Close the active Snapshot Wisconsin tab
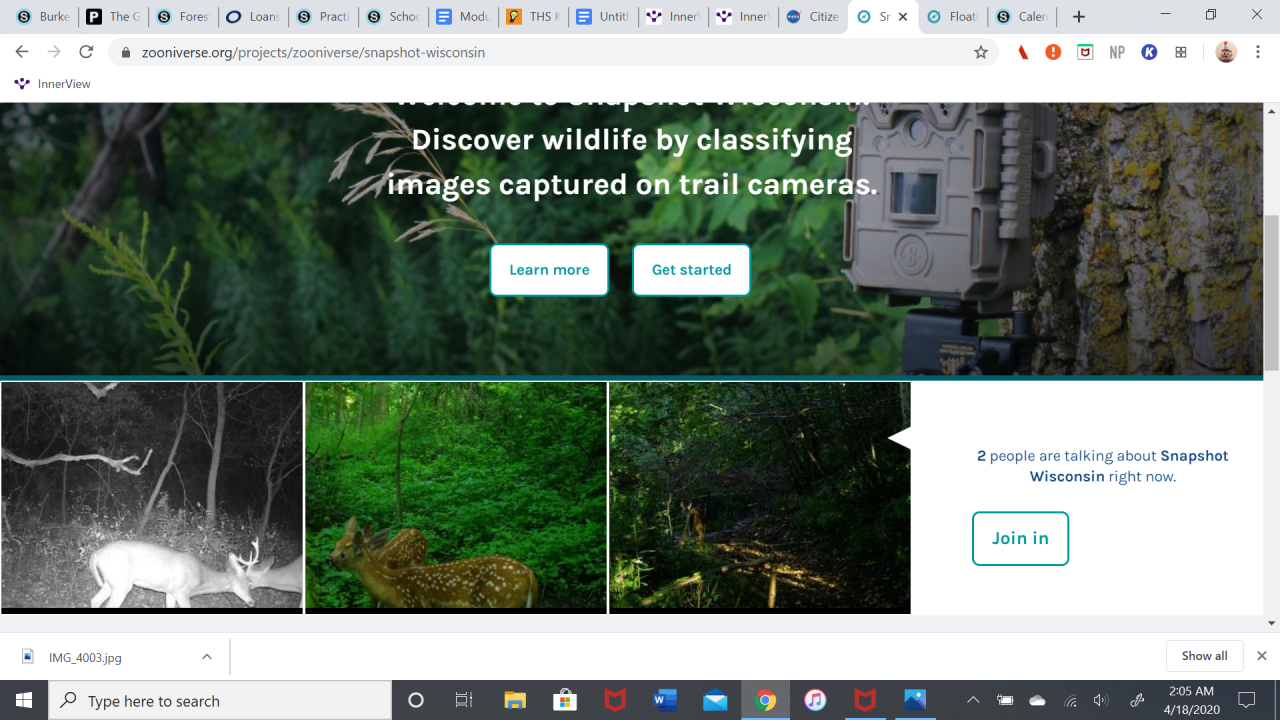The width and height of the screenshot is (1280, 720). [904, 17]
